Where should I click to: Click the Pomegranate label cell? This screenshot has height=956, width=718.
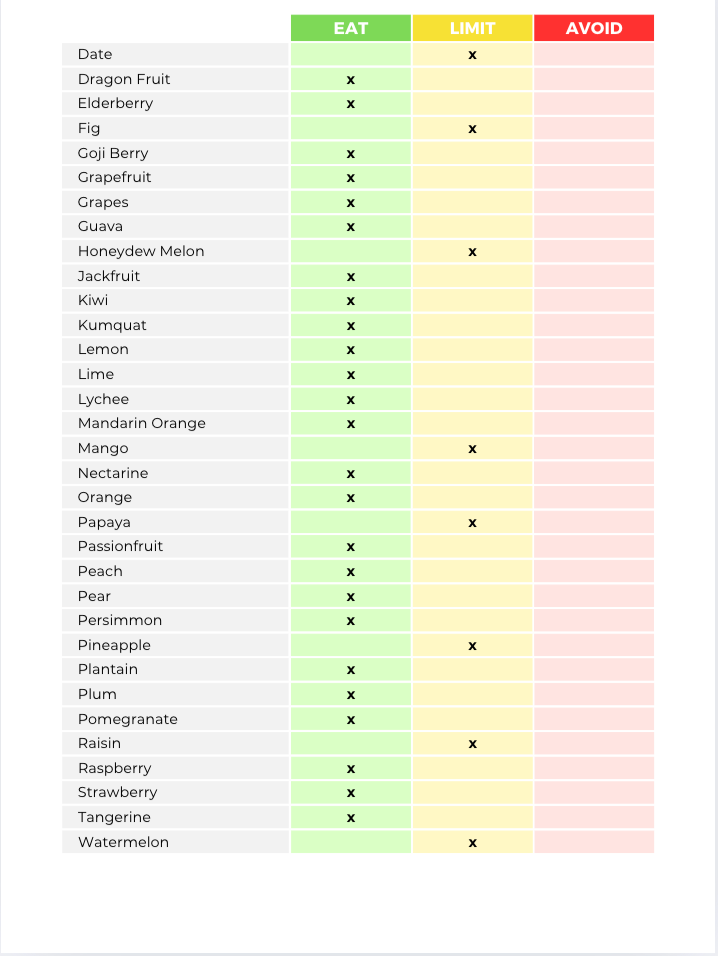tap(127, 719)
